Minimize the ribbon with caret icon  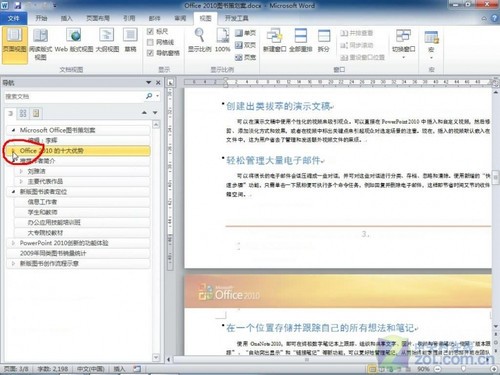point(484,19)
